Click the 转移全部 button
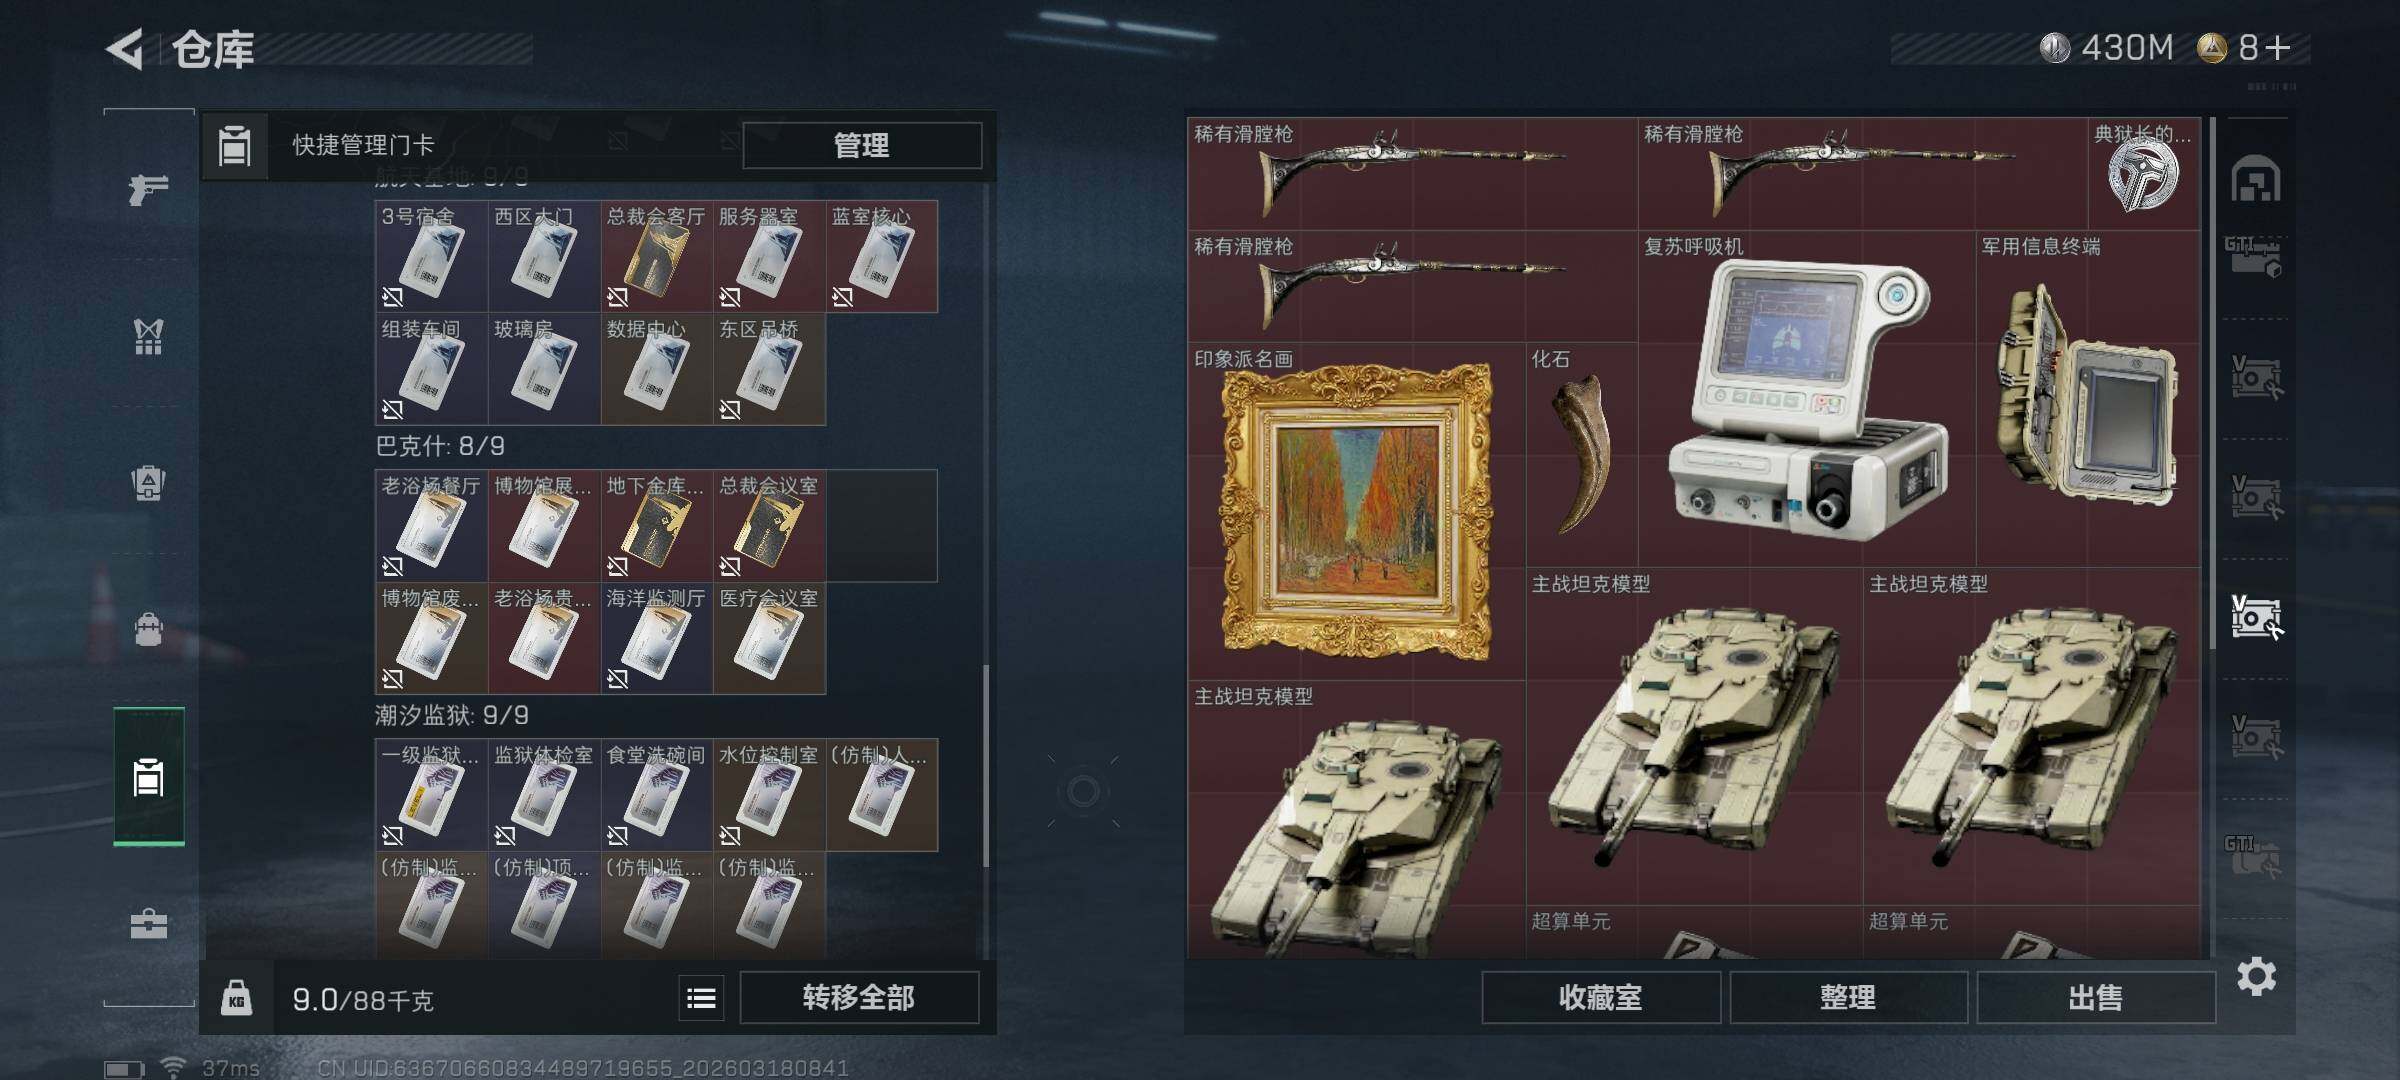This screenshot has height=1080, width=2400. (x=859, y=998)
